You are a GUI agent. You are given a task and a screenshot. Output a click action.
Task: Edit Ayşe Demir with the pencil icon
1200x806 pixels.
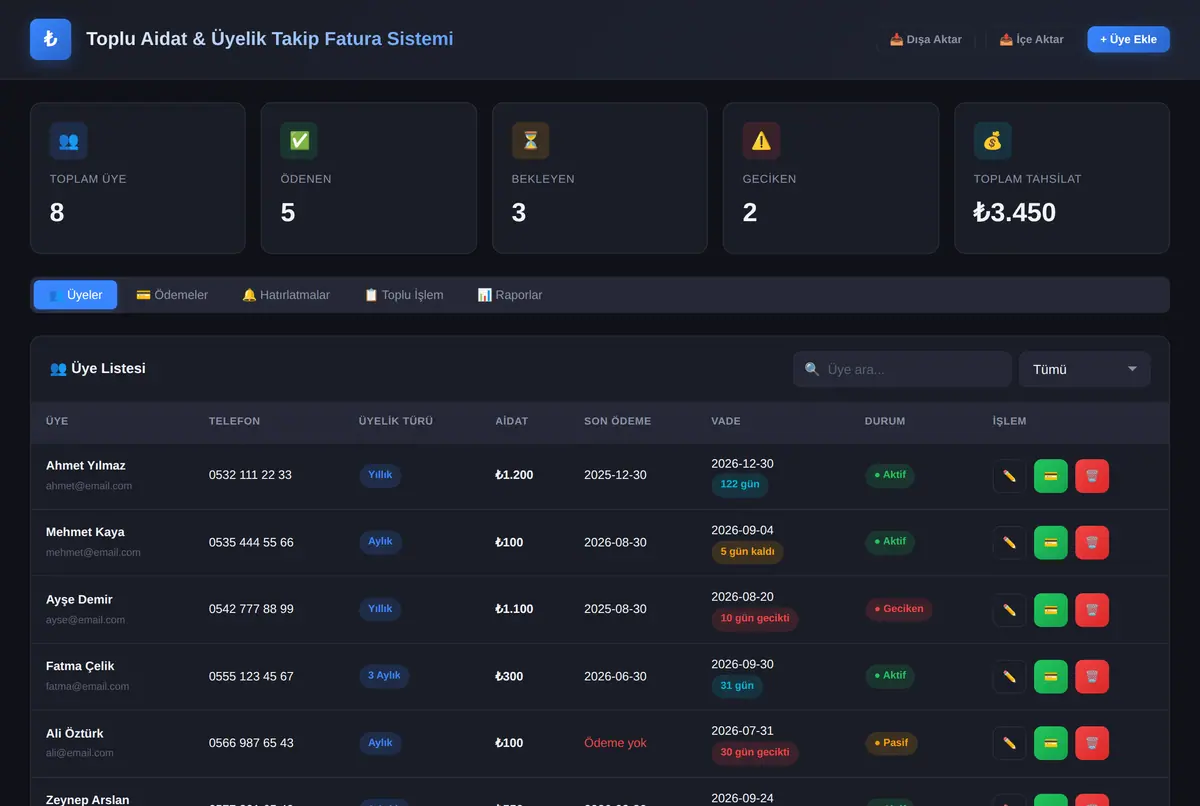(1009, 610)
